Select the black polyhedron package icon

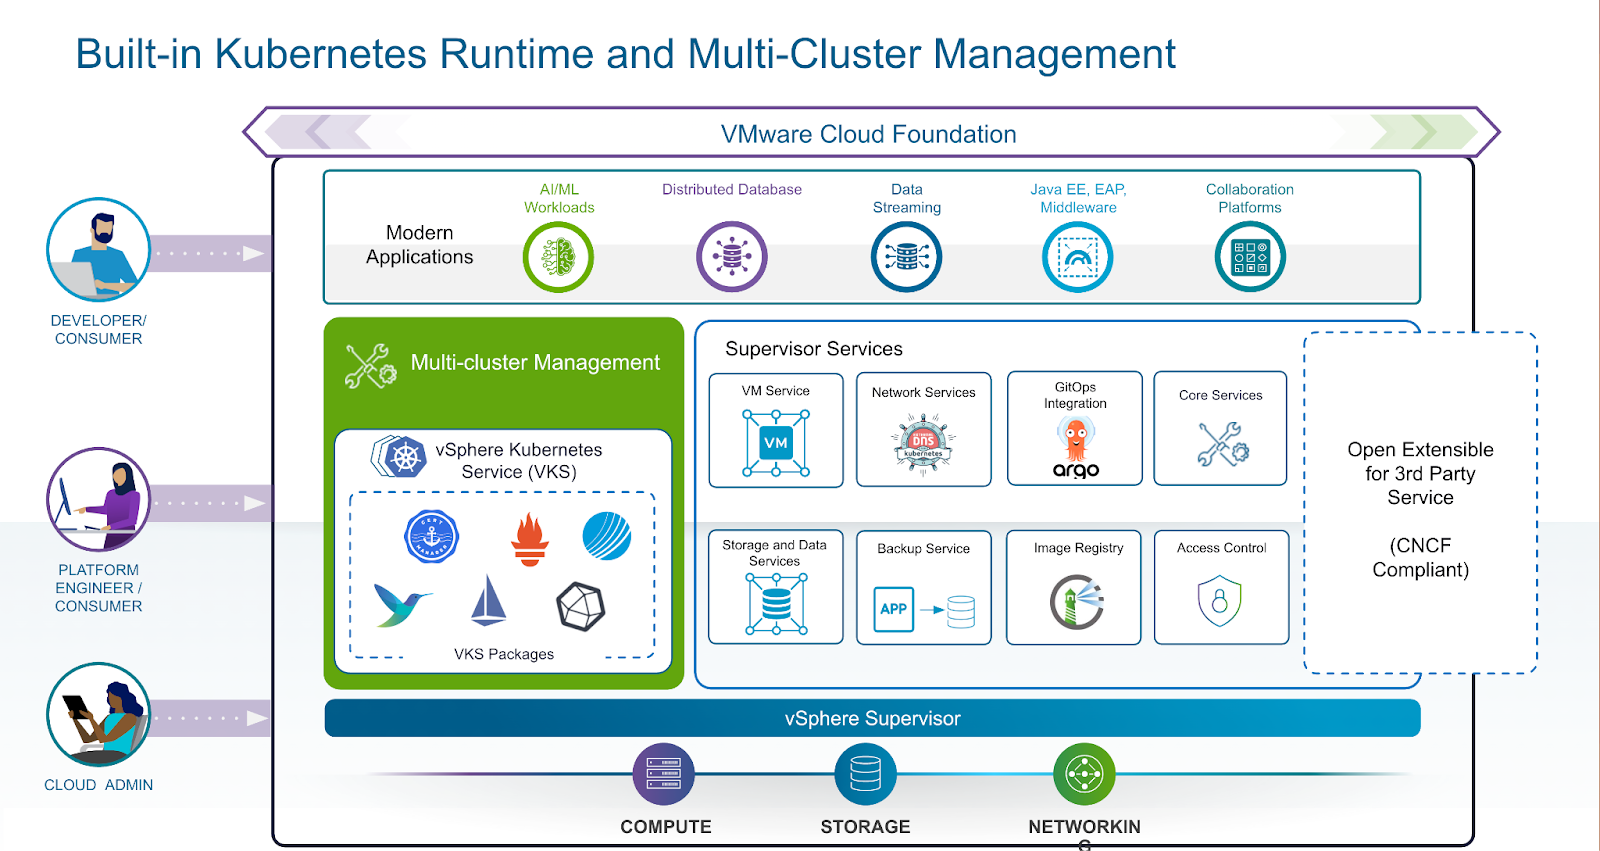pyautogui.click(x=581, y=606)
